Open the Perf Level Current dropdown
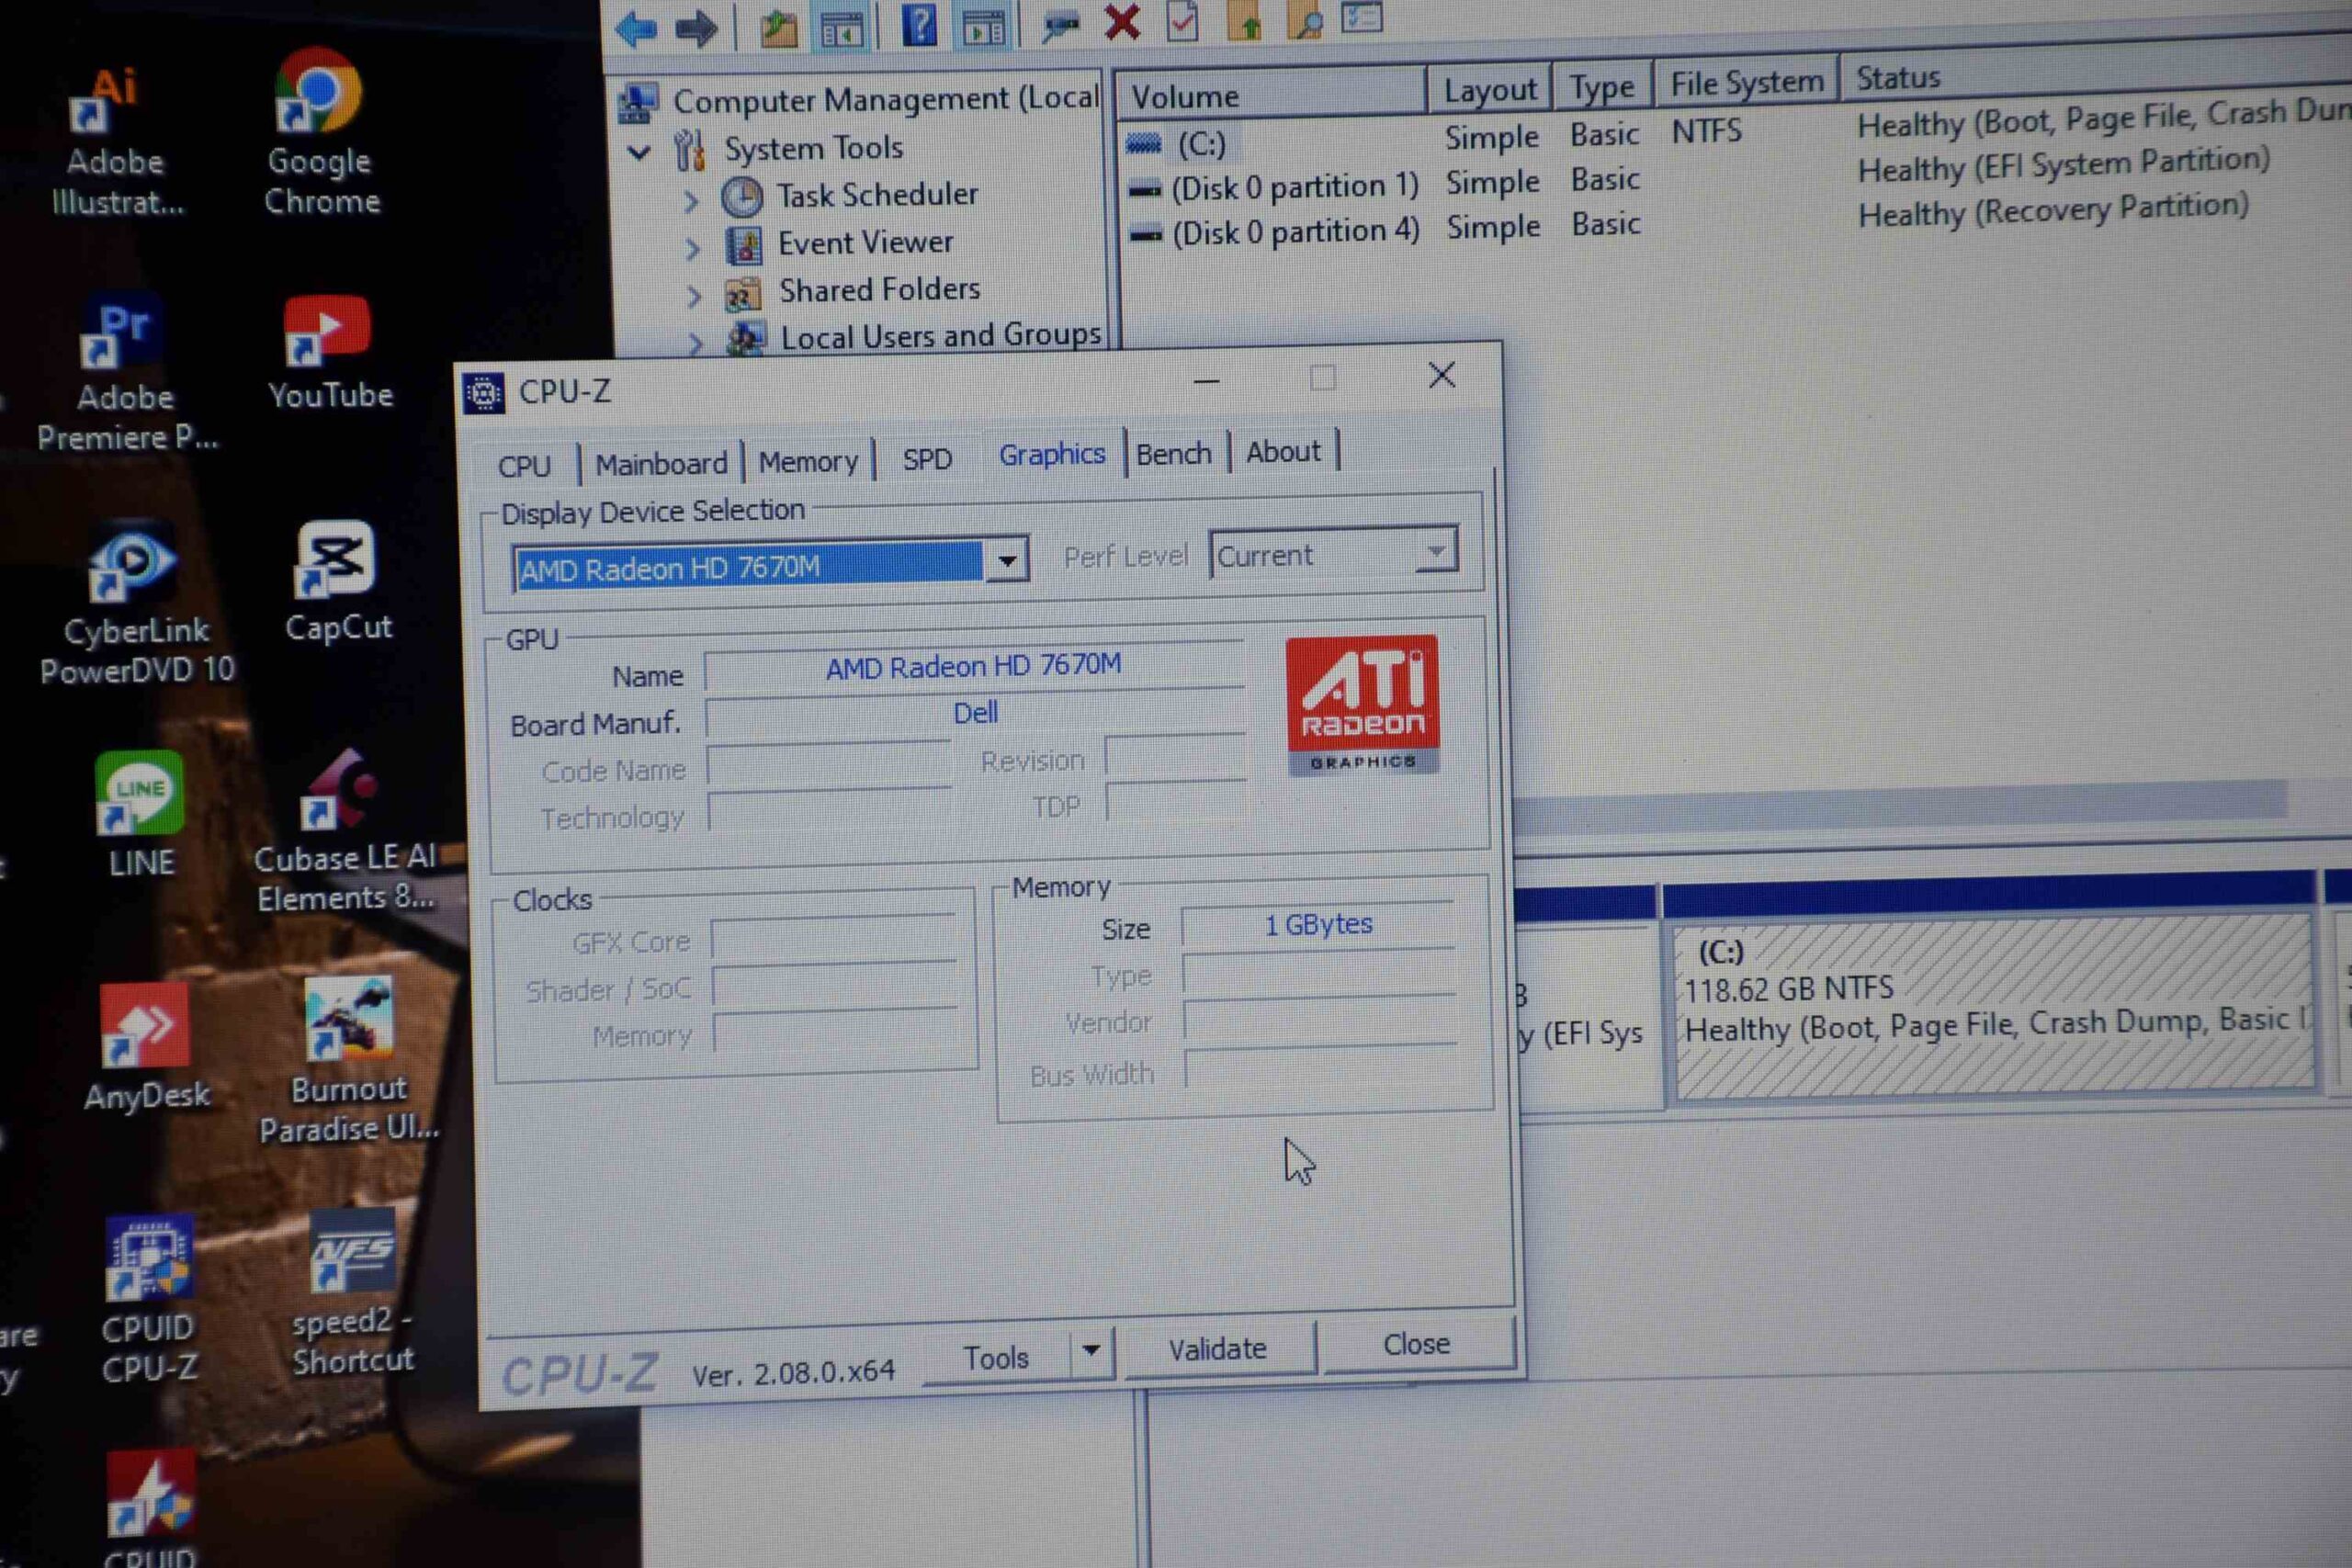This screenshot has height=1568, width=2352. click(x=1435, y=551)
